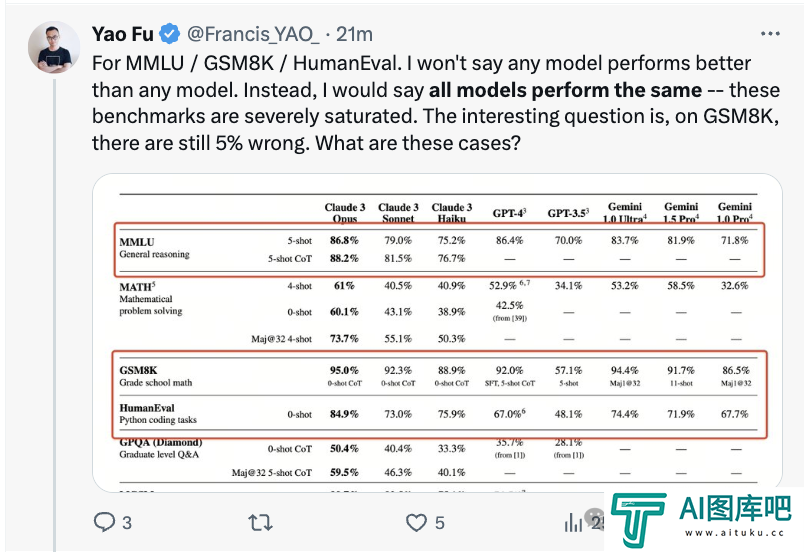This screenshot has height=552, width=804.
Task: Open the benchmark table image
Action: pyautogui.click(x=437, y=333)
